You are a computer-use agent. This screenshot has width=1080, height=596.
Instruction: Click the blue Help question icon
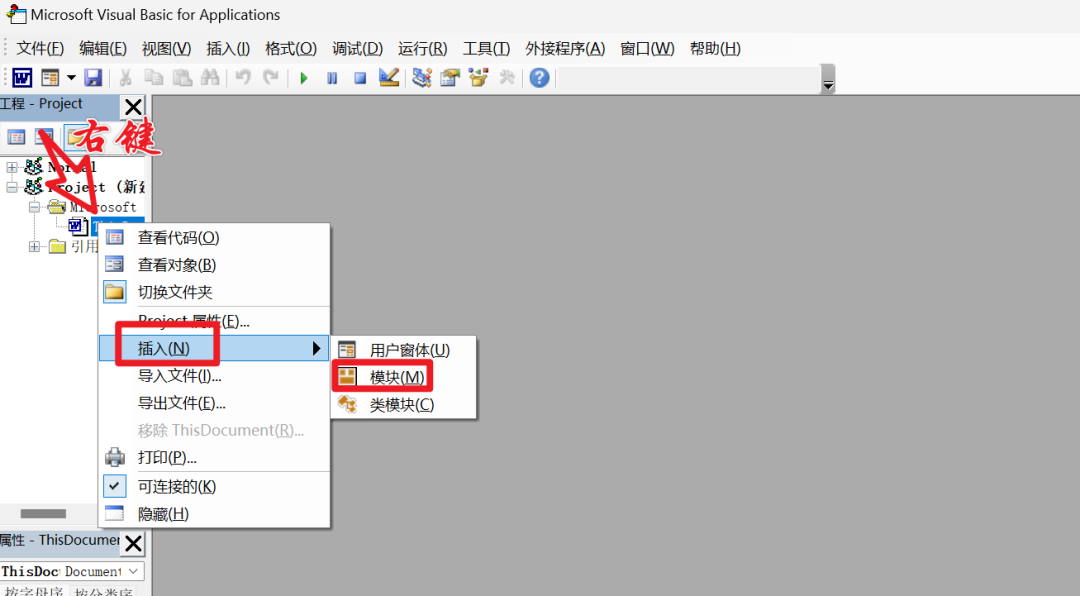(539, 78)
